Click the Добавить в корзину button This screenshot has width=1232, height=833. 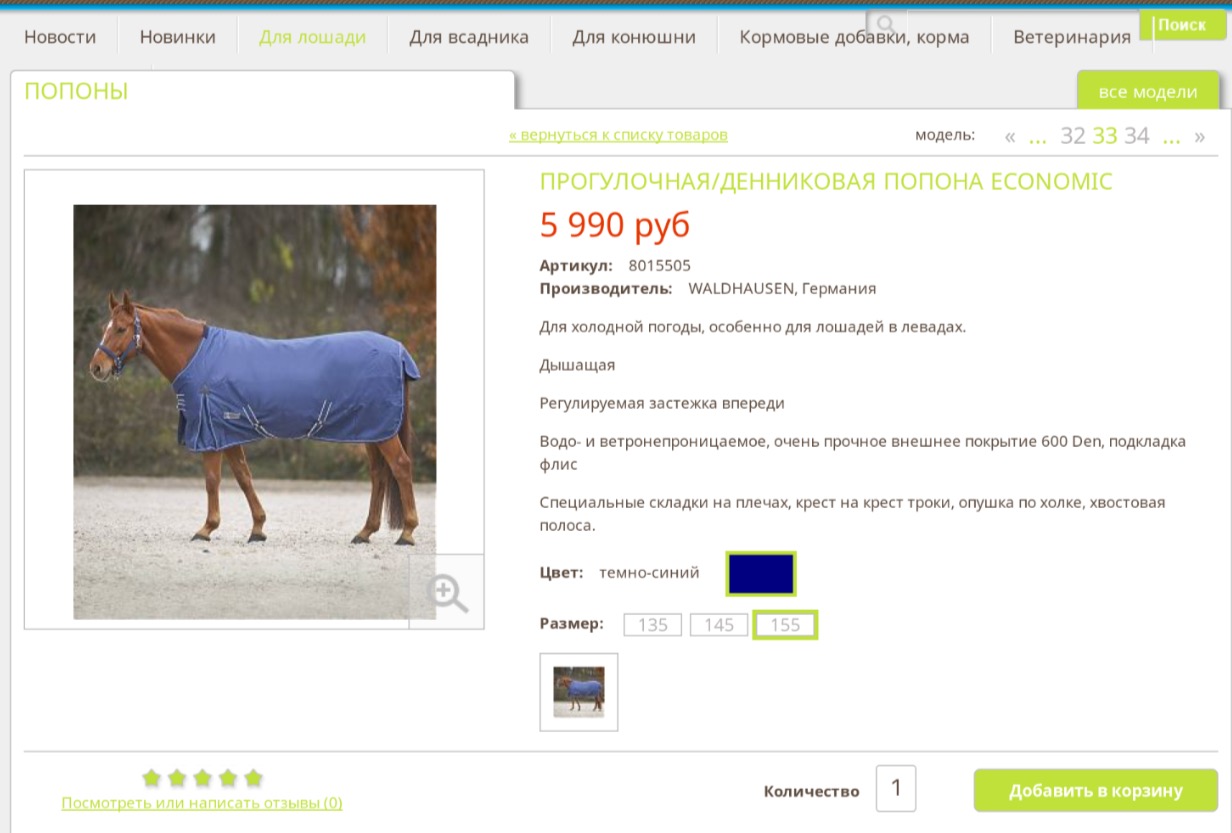[1096, 791]
